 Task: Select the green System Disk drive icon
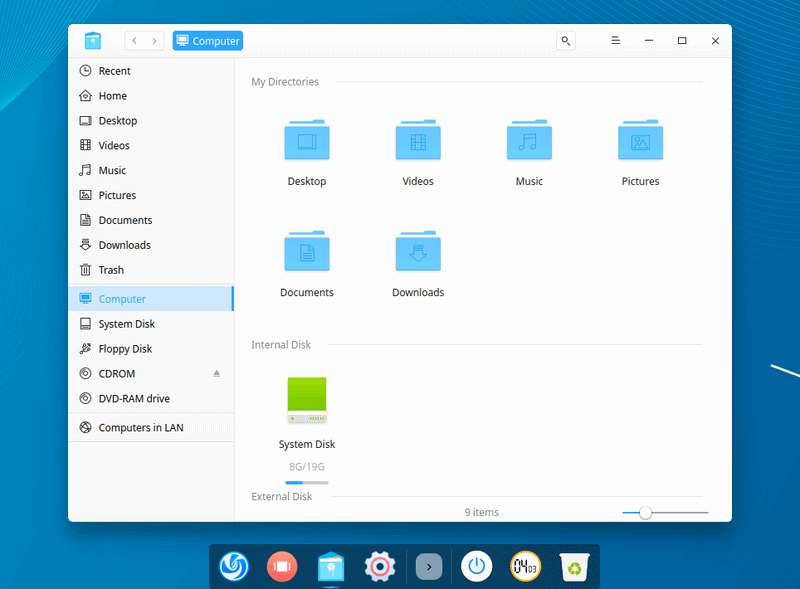click(307, 400)
